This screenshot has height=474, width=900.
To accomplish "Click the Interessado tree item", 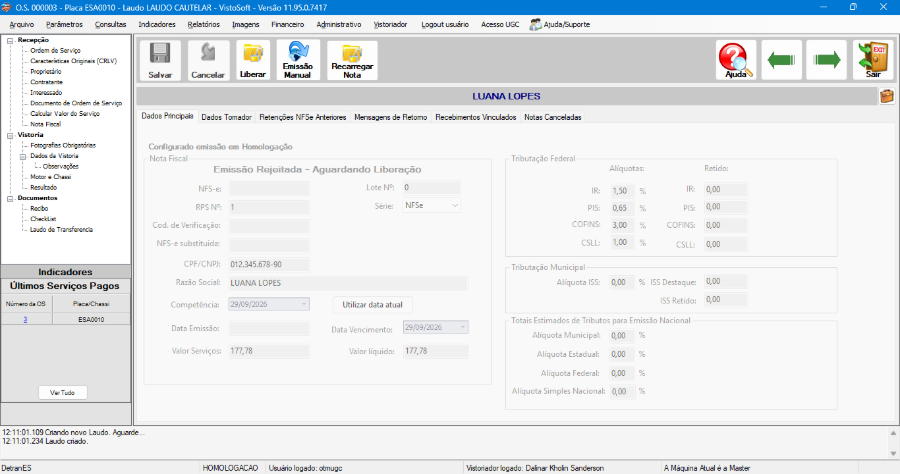I will coord(46,92).
